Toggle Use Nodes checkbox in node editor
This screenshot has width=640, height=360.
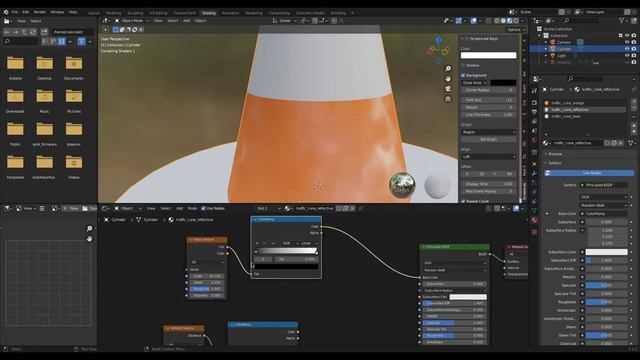[x=203, y=209]
